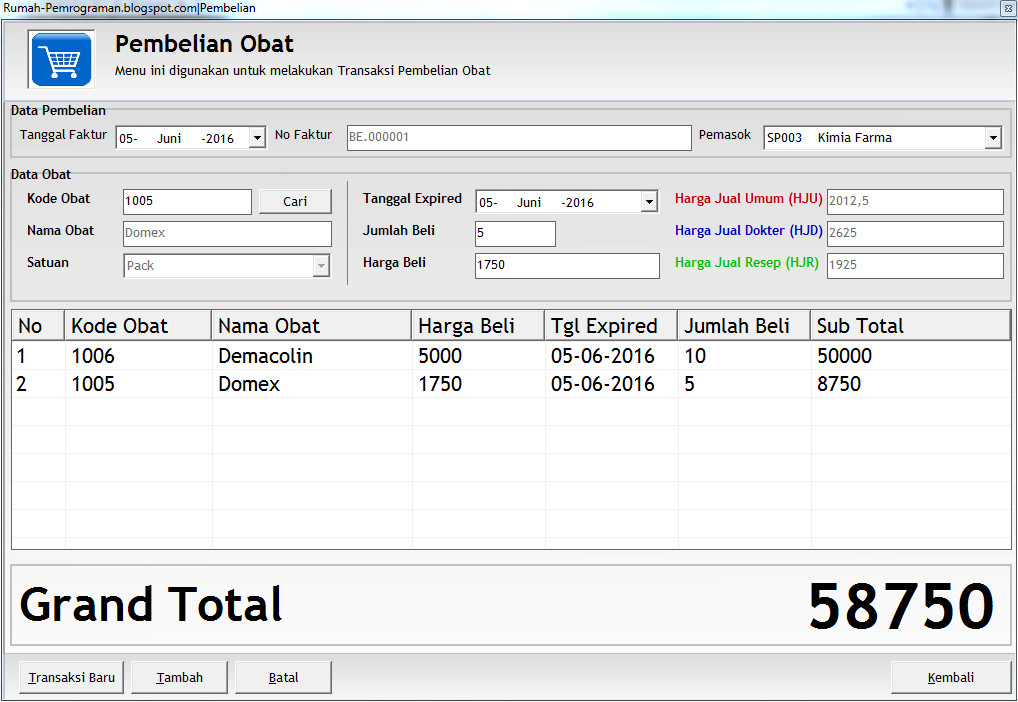
Task: Open the Tanggal Faktur date dropdown
Action: click(258, 137)
